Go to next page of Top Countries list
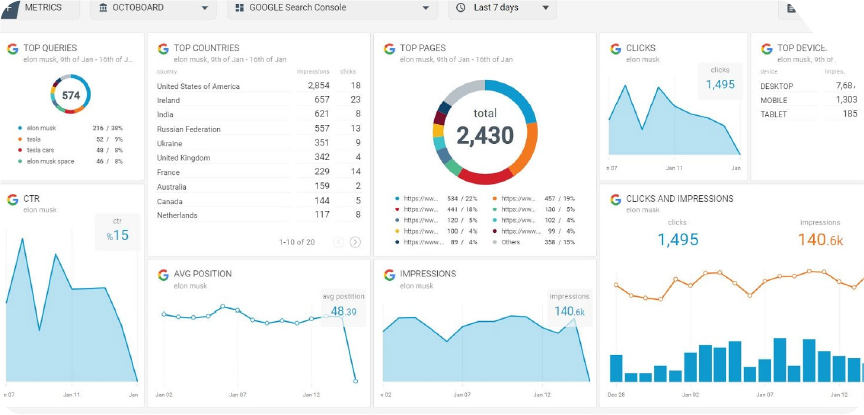 click(x=355, y=241)
